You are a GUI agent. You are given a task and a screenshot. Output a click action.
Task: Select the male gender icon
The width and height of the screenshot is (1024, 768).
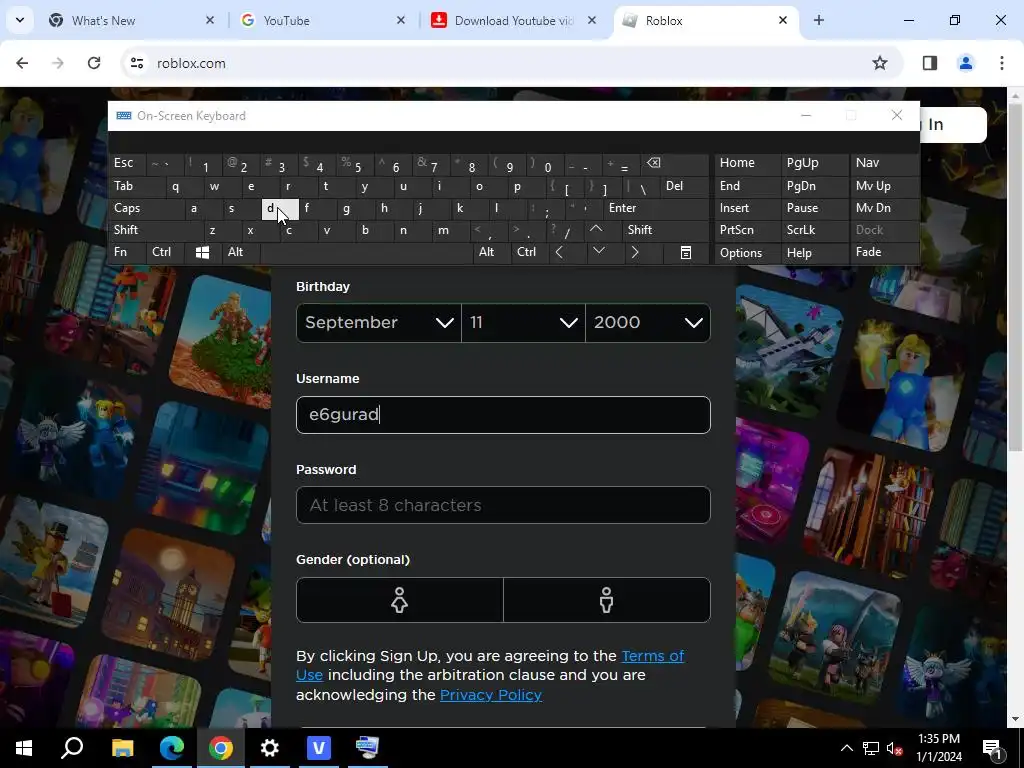[x=607, y=600]
